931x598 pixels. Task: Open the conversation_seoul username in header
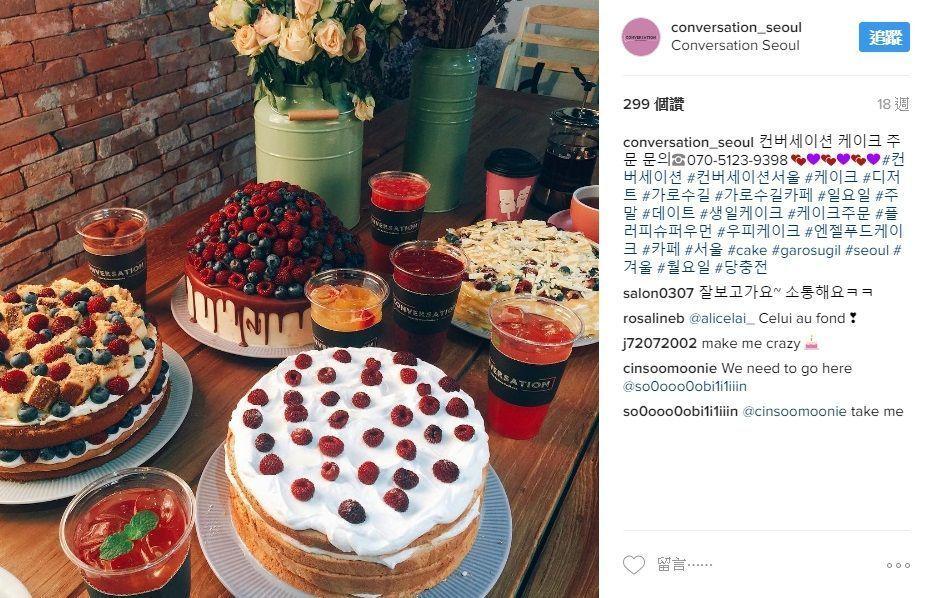pos(736,27)
